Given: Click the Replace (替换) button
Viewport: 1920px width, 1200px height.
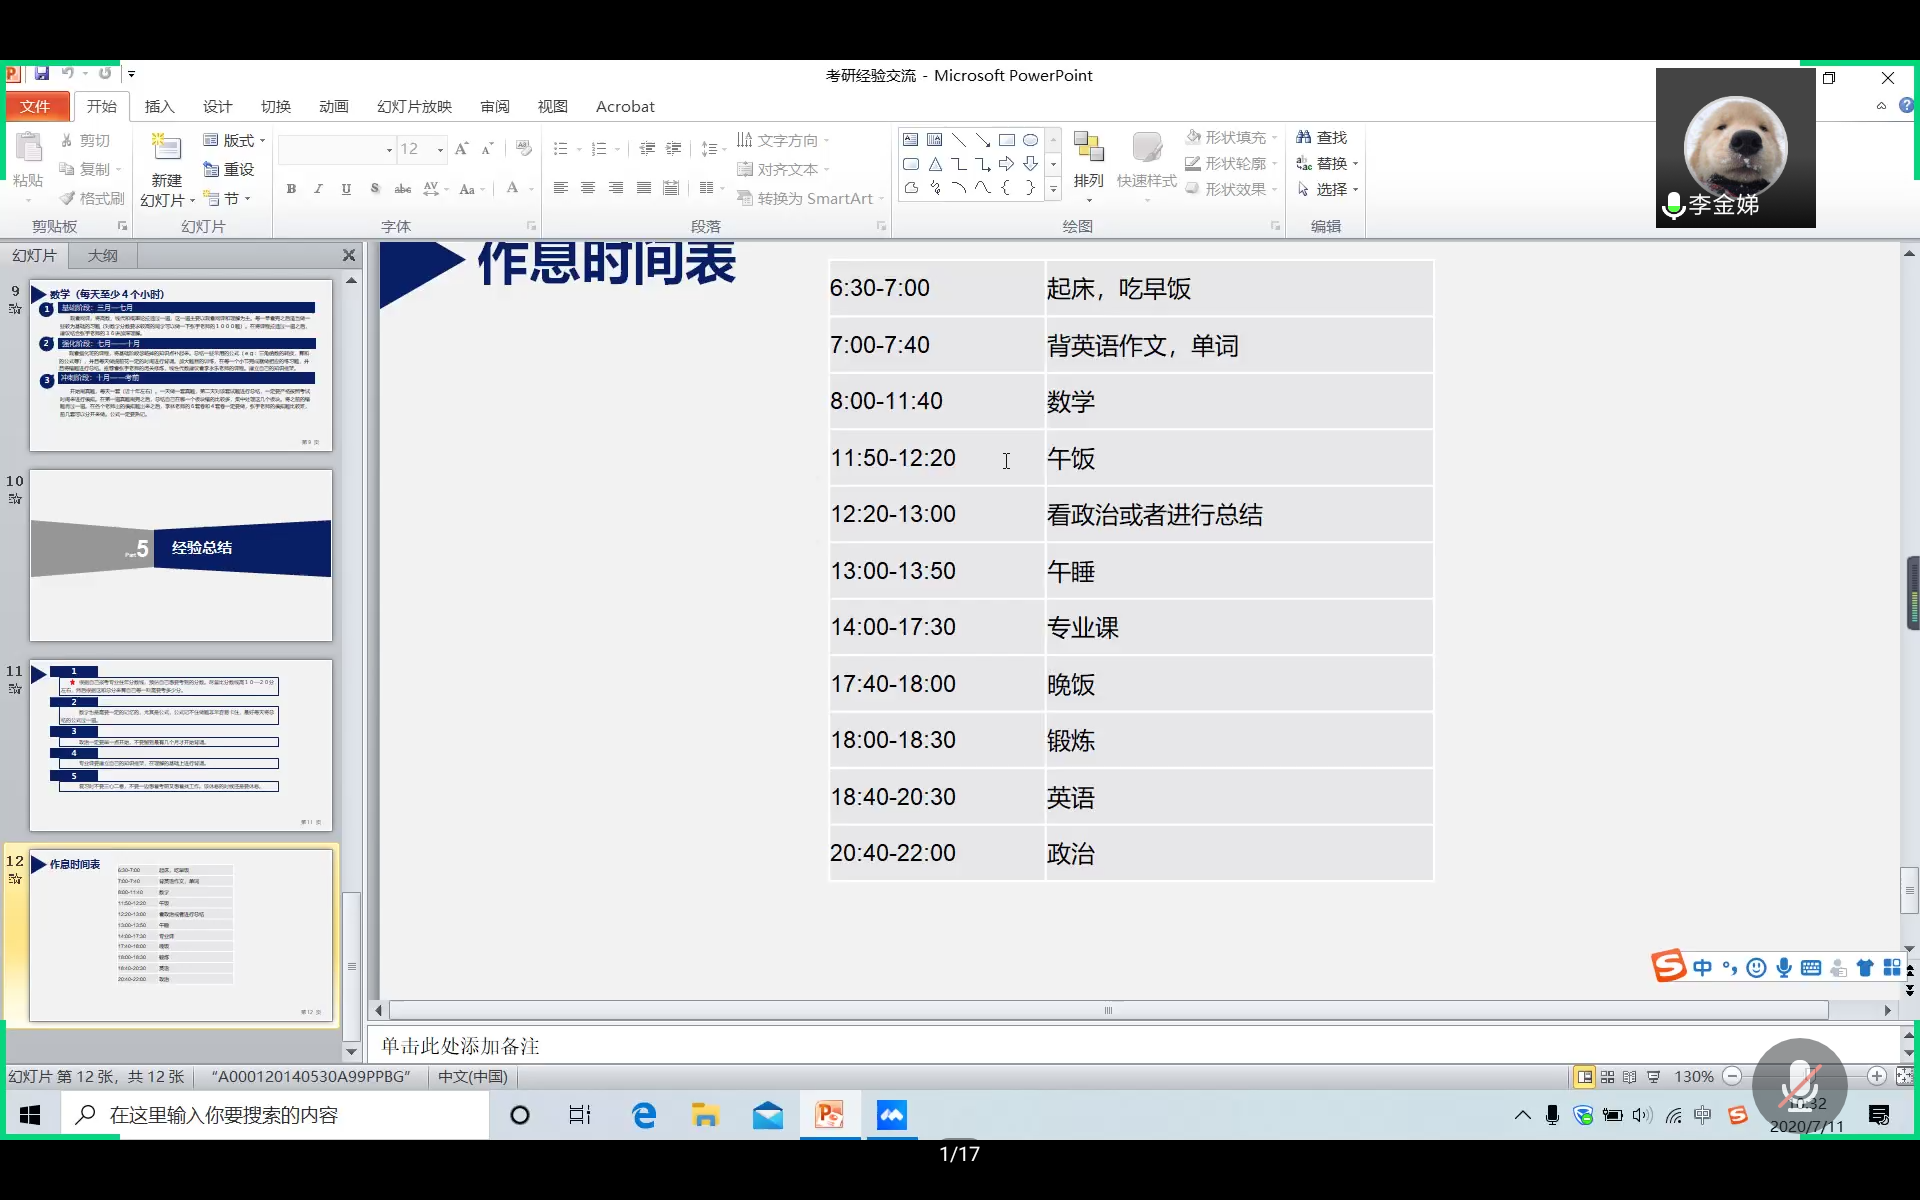Looking at the screenshot, I should pos(1327,163).
